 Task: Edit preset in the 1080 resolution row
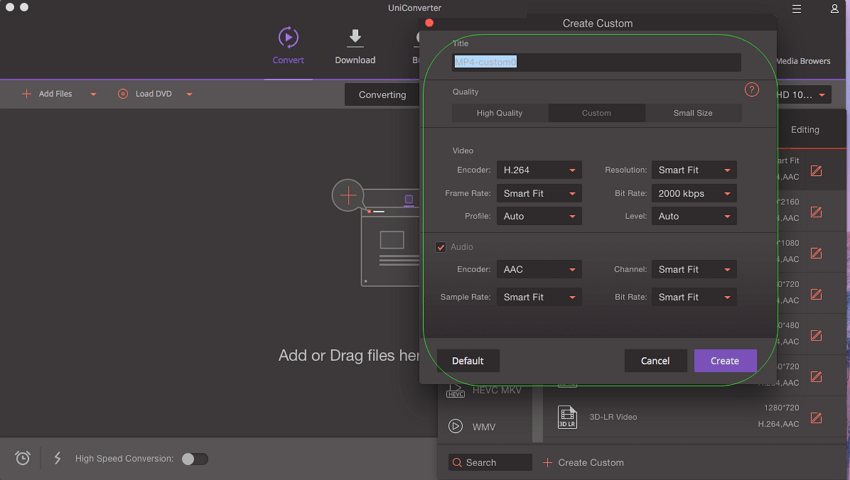(816, 253)
